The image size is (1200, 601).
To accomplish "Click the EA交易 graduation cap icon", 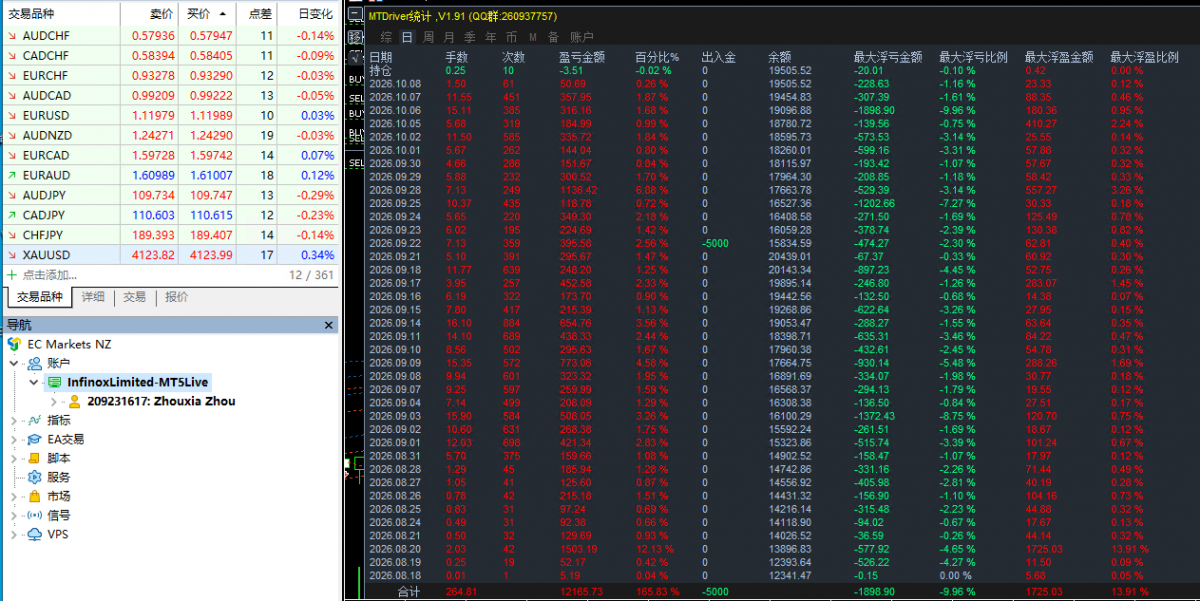I will 34,439.
